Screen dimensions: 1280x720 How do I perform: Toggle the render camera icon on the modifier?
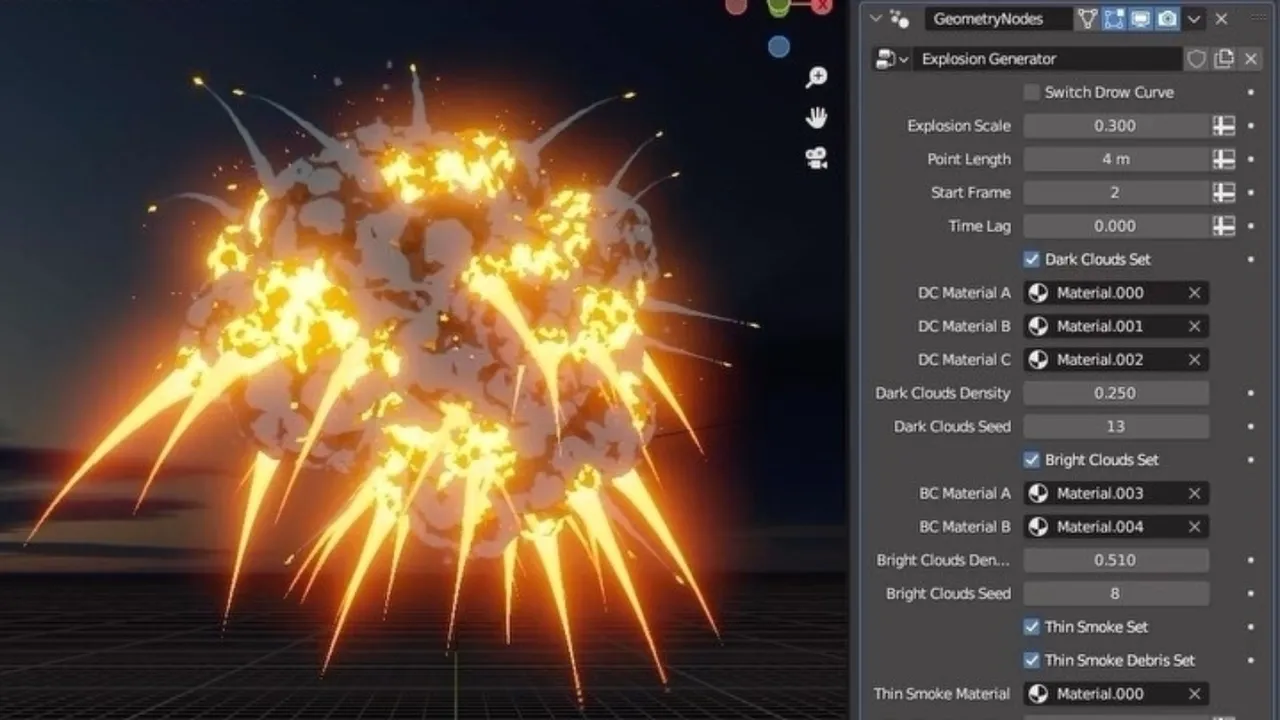pyautogui.click(x=1165, y=19)
